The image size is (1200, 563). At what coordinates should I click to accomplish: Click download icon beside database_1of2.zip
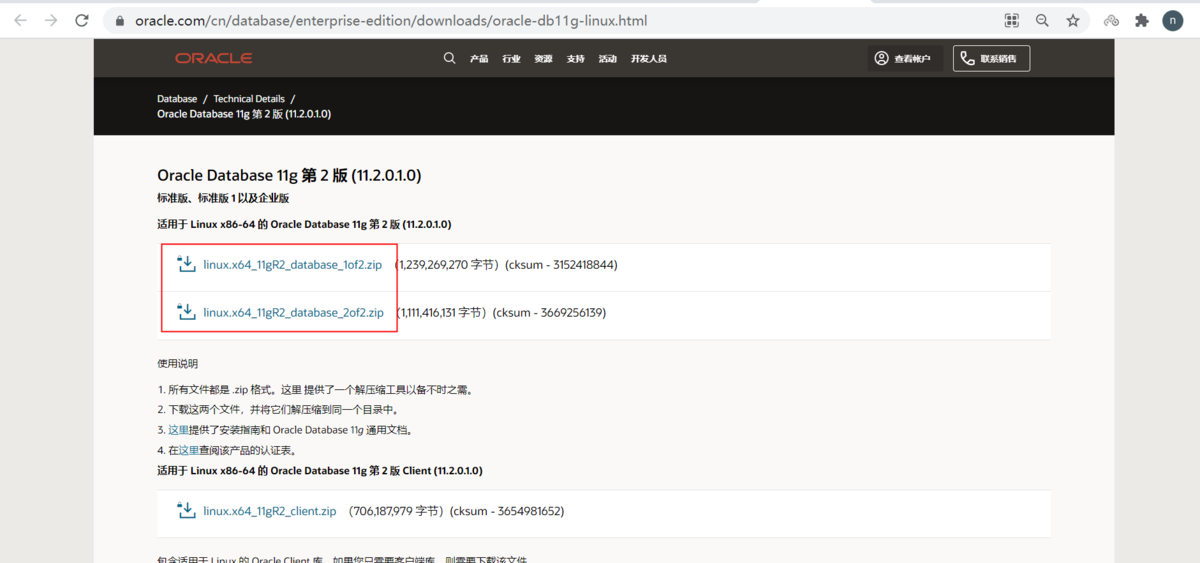tap(186, 264)
